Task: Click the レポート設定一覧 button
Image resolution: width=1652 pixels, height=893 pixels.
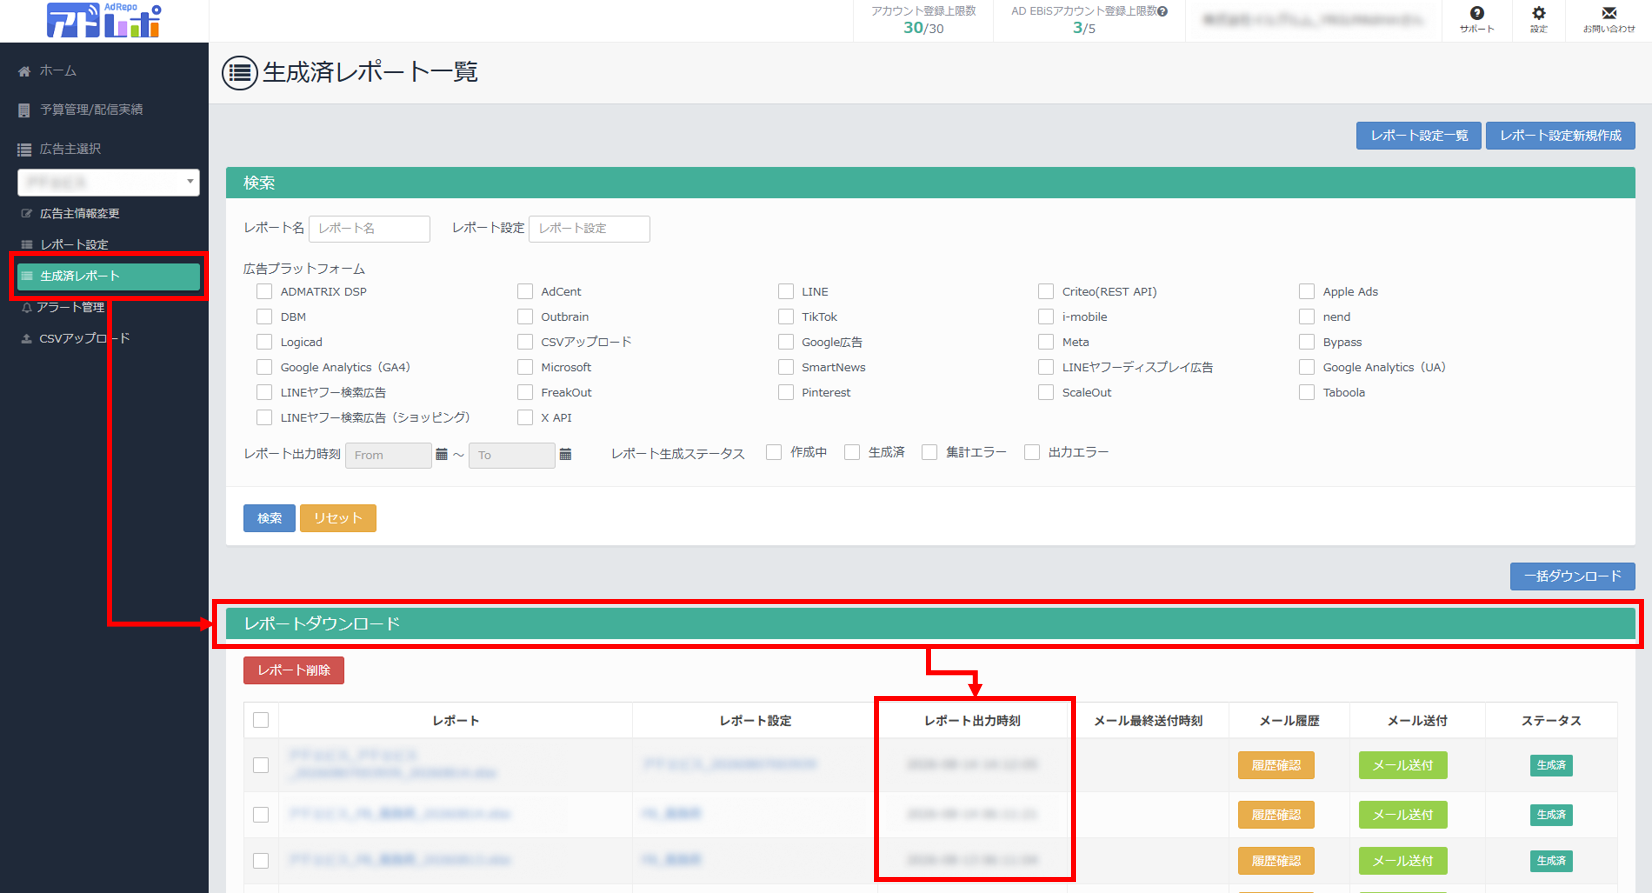Action: click(x=1419, y=136)
